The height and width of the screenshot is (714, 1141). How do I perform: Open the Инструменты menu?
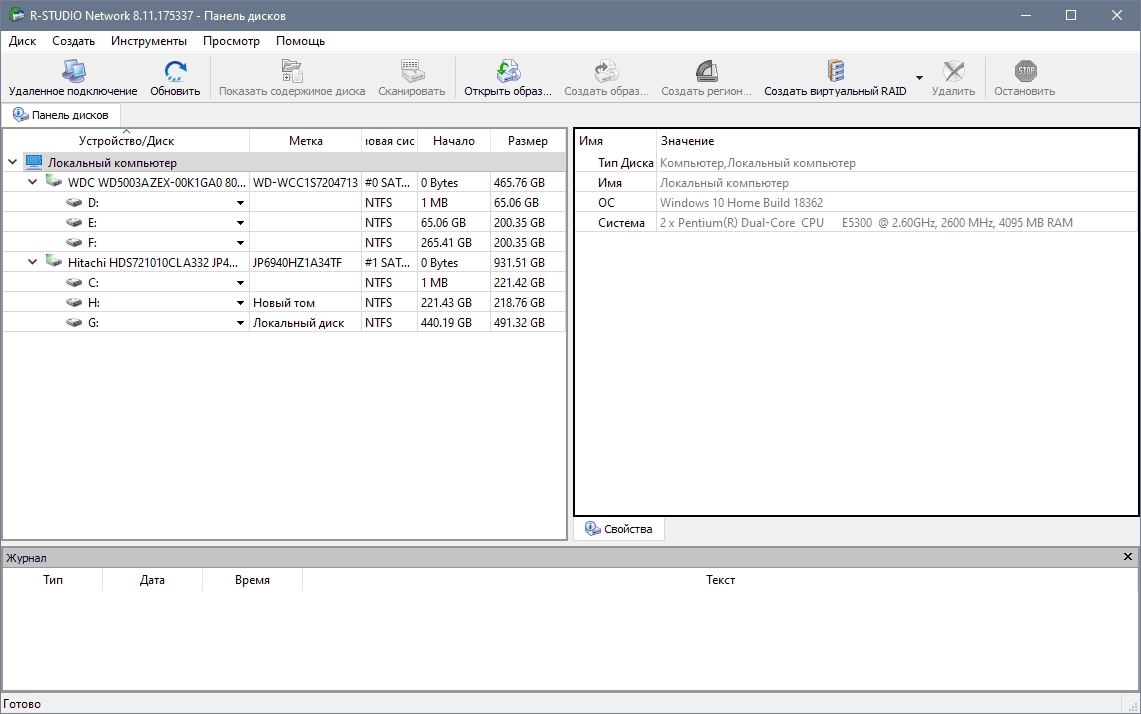(149, 41)
